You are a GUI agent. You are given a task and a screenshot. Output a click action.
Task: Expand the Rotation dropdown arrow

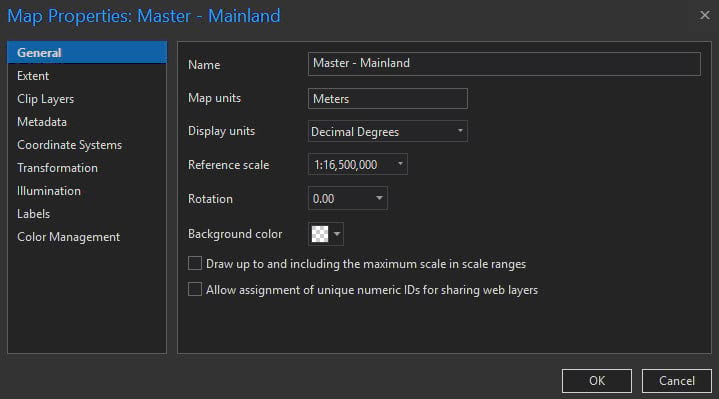379,198
